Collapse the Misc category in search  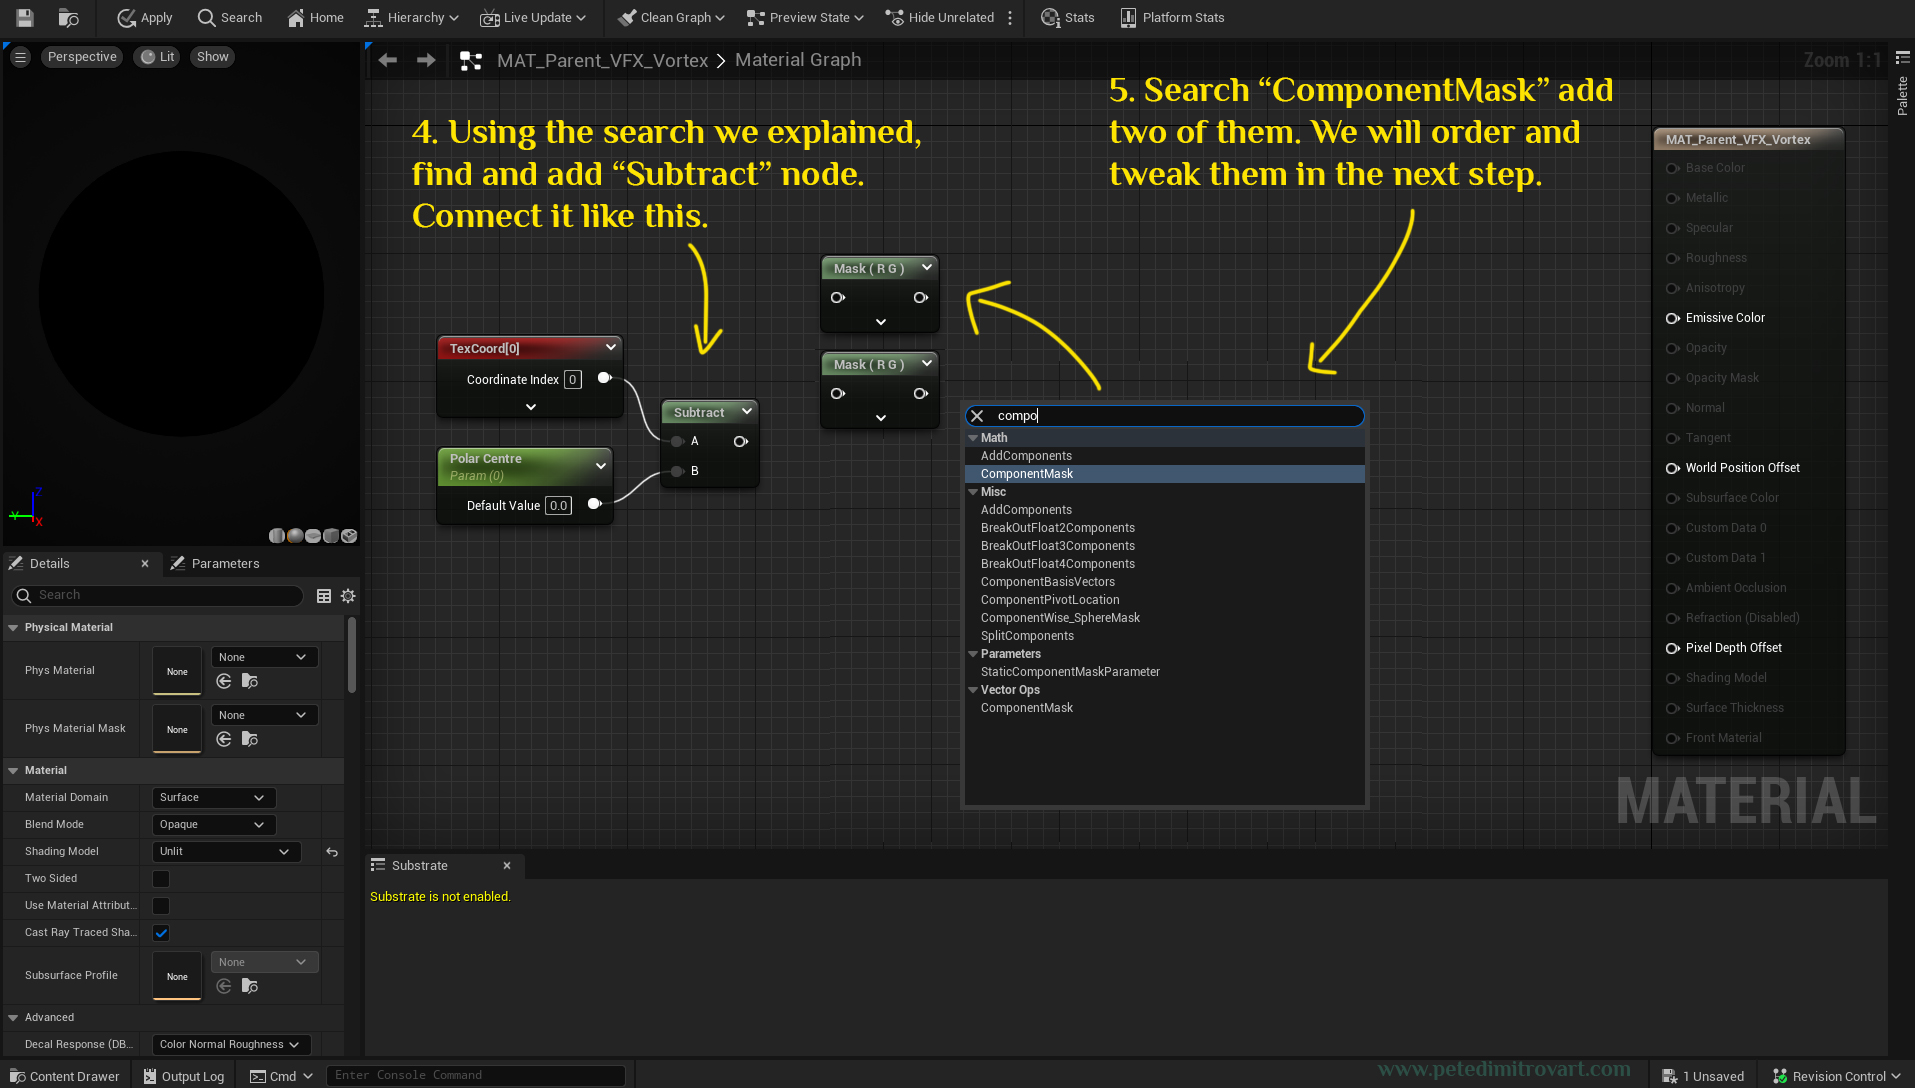973,492
